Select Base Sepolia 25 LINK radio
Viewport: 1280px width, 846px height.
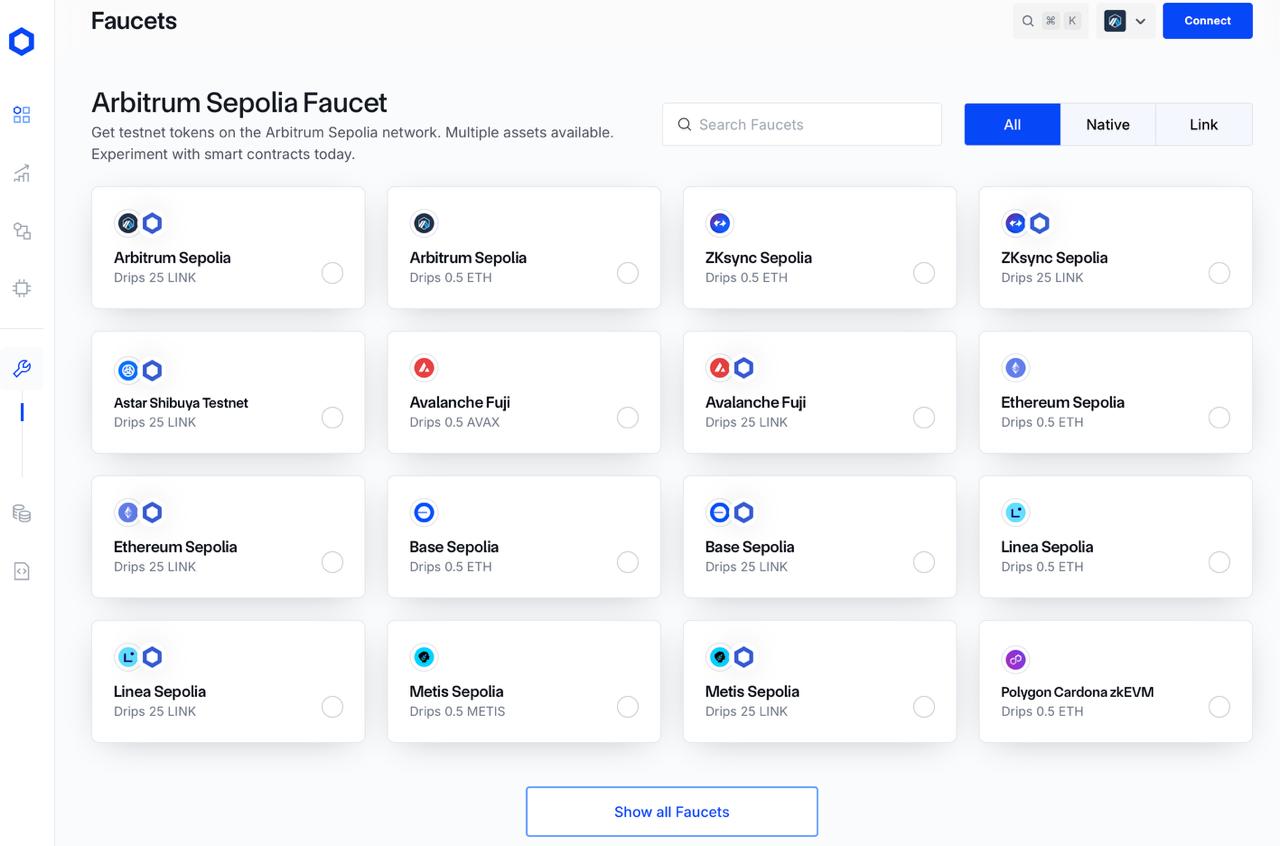coord(924,562)
